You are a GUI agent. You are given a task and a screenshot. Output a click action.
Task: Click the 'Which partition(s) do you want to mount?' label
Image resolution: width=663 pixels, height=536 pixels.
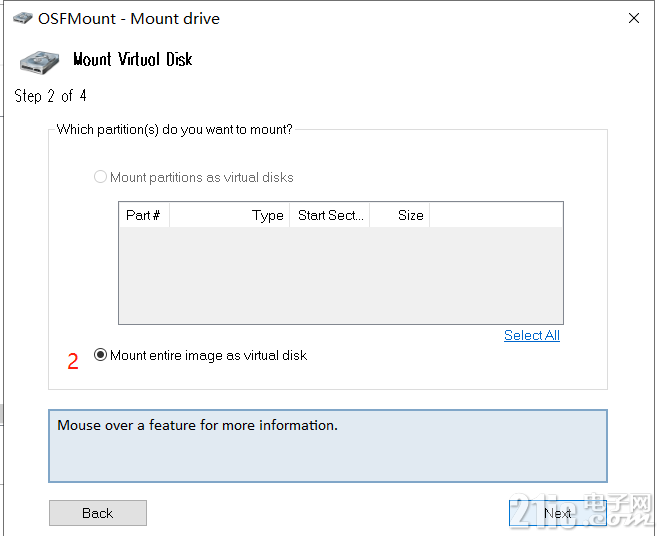175,129
